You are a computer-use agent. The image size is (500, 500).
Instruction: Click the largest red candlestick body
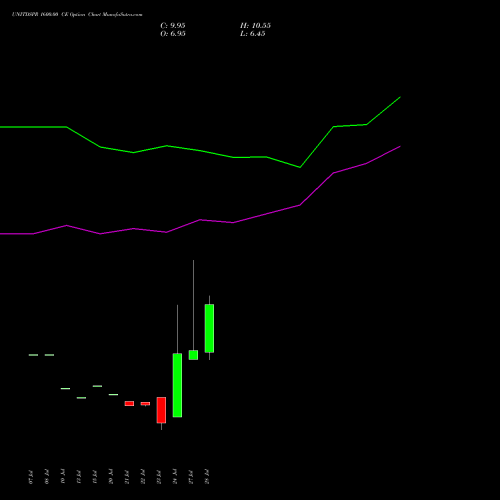click(x=161, y=410)
